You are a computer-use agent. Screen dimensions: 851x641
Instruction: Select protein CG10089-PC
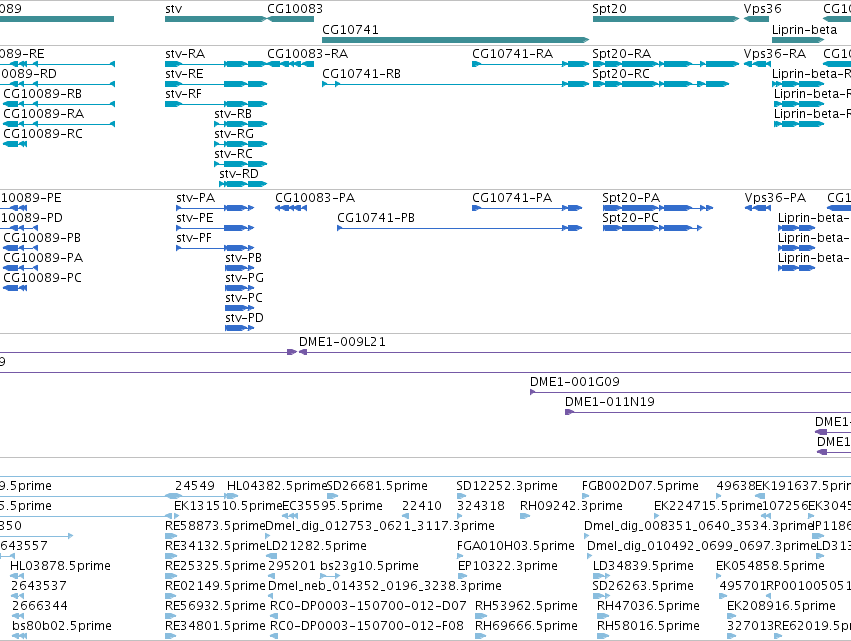15,288
